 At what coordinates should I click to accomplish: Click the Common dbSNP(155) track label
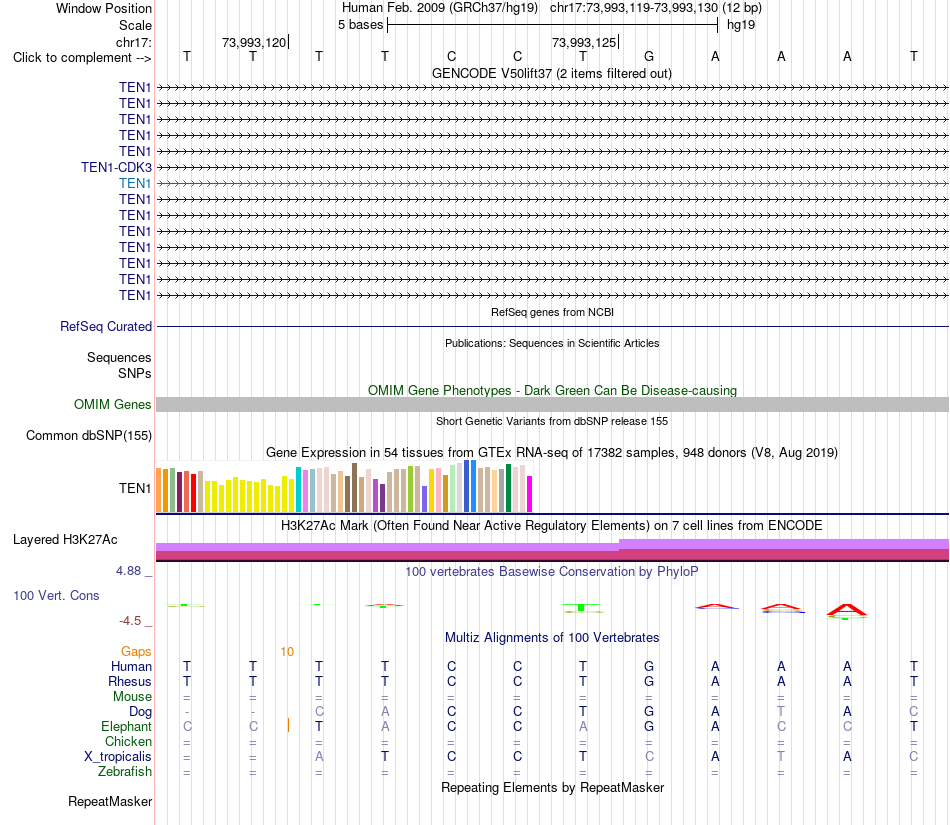pyautogui.click(x=88, y=436)
